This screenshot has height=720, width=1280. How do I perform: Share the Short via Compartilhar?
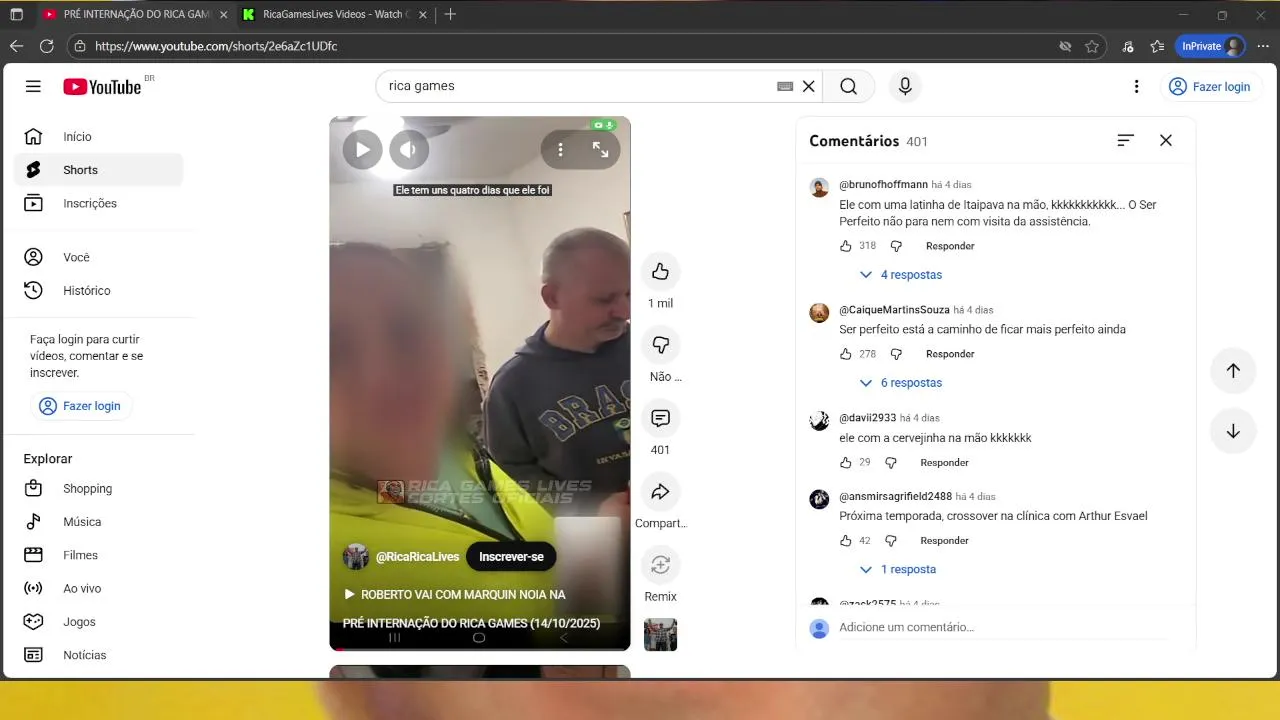point(660,491)
